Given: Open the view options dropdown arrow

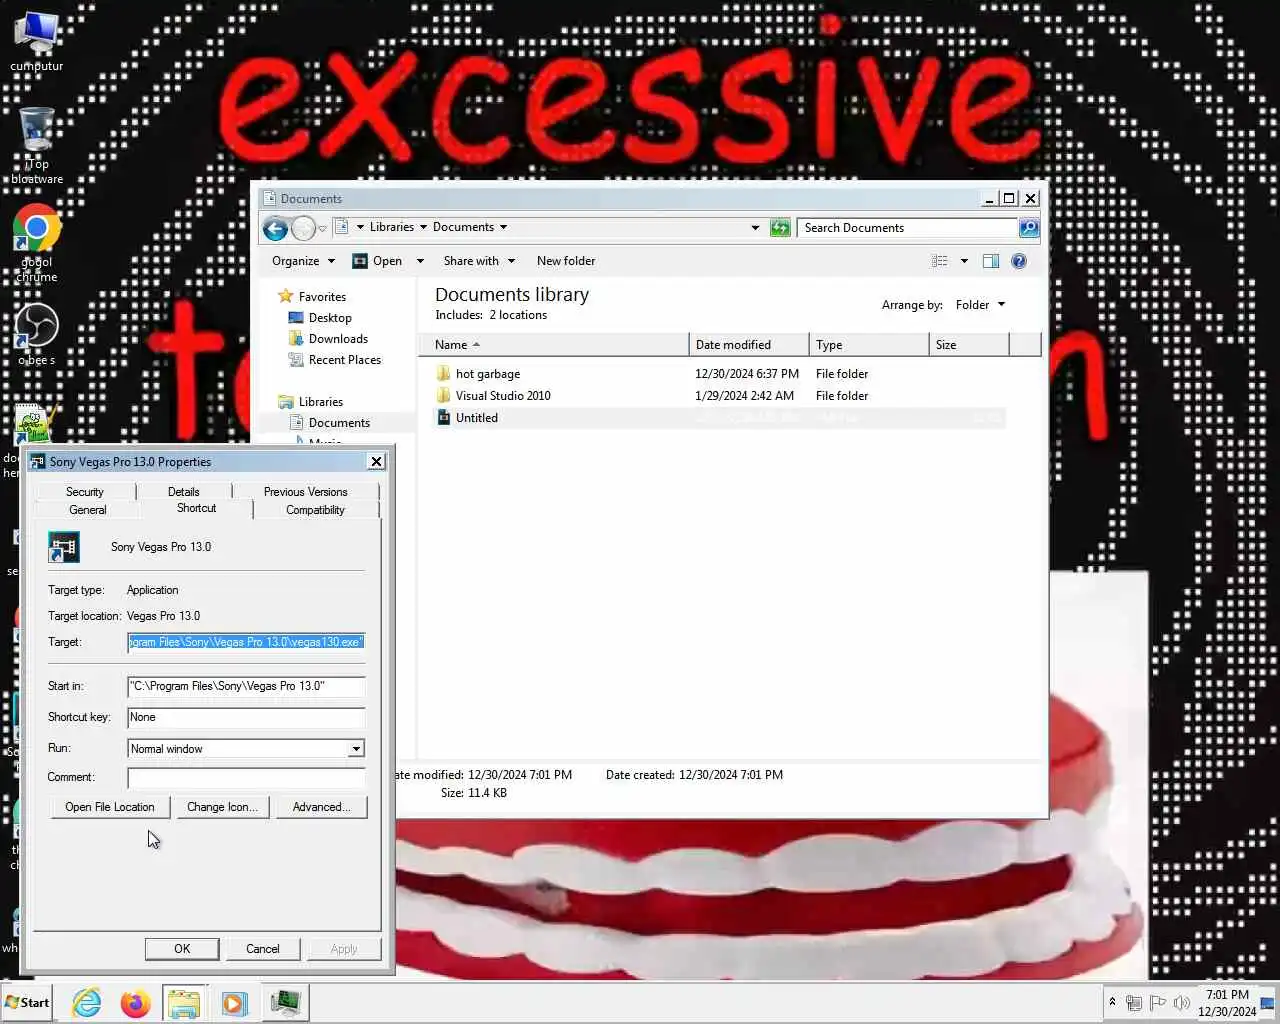Looking at the screenshot, I should point(964,261).
